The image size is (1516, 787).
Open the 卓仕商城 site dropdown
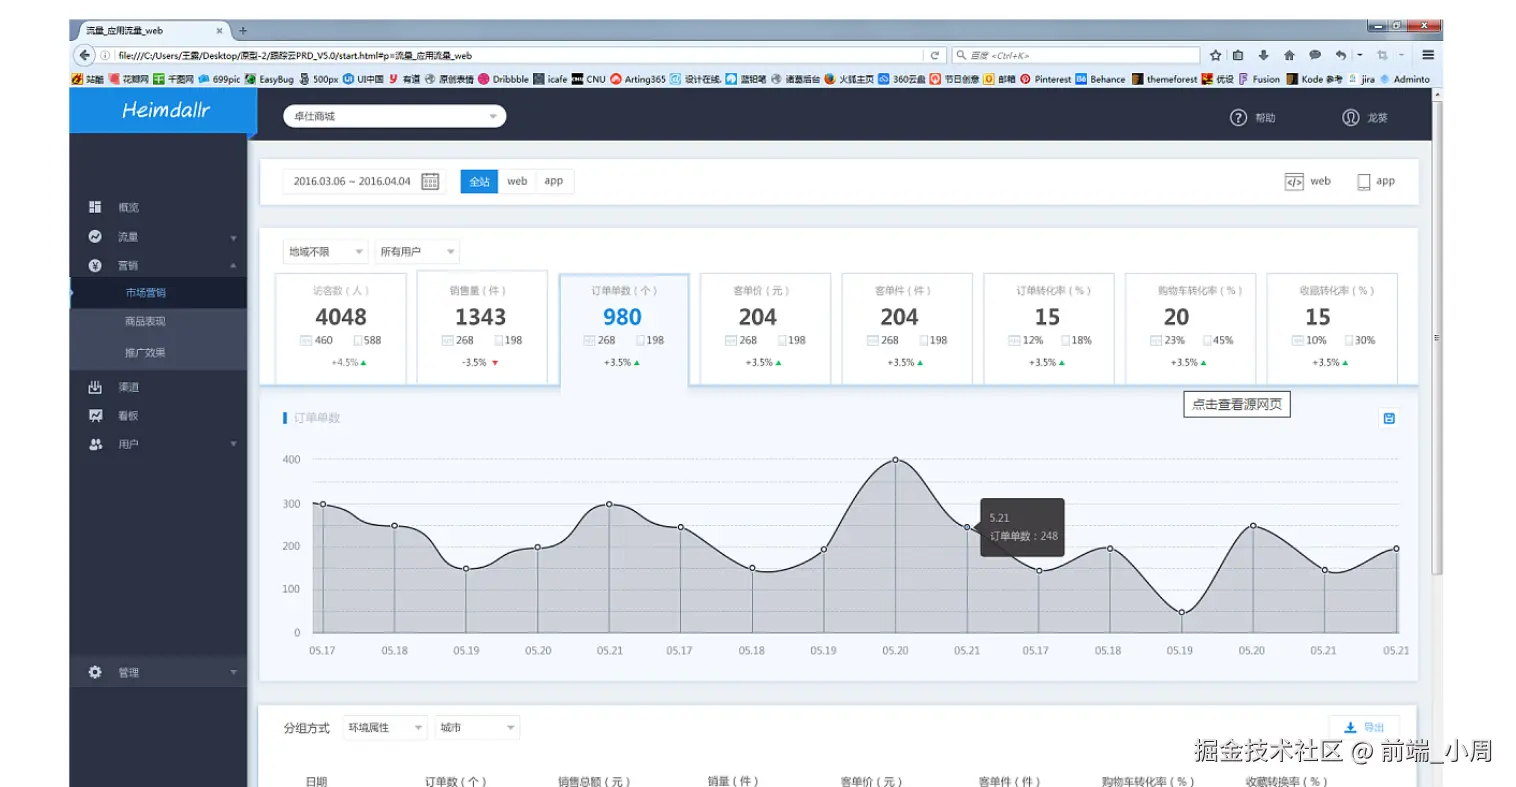coord(395,116)
